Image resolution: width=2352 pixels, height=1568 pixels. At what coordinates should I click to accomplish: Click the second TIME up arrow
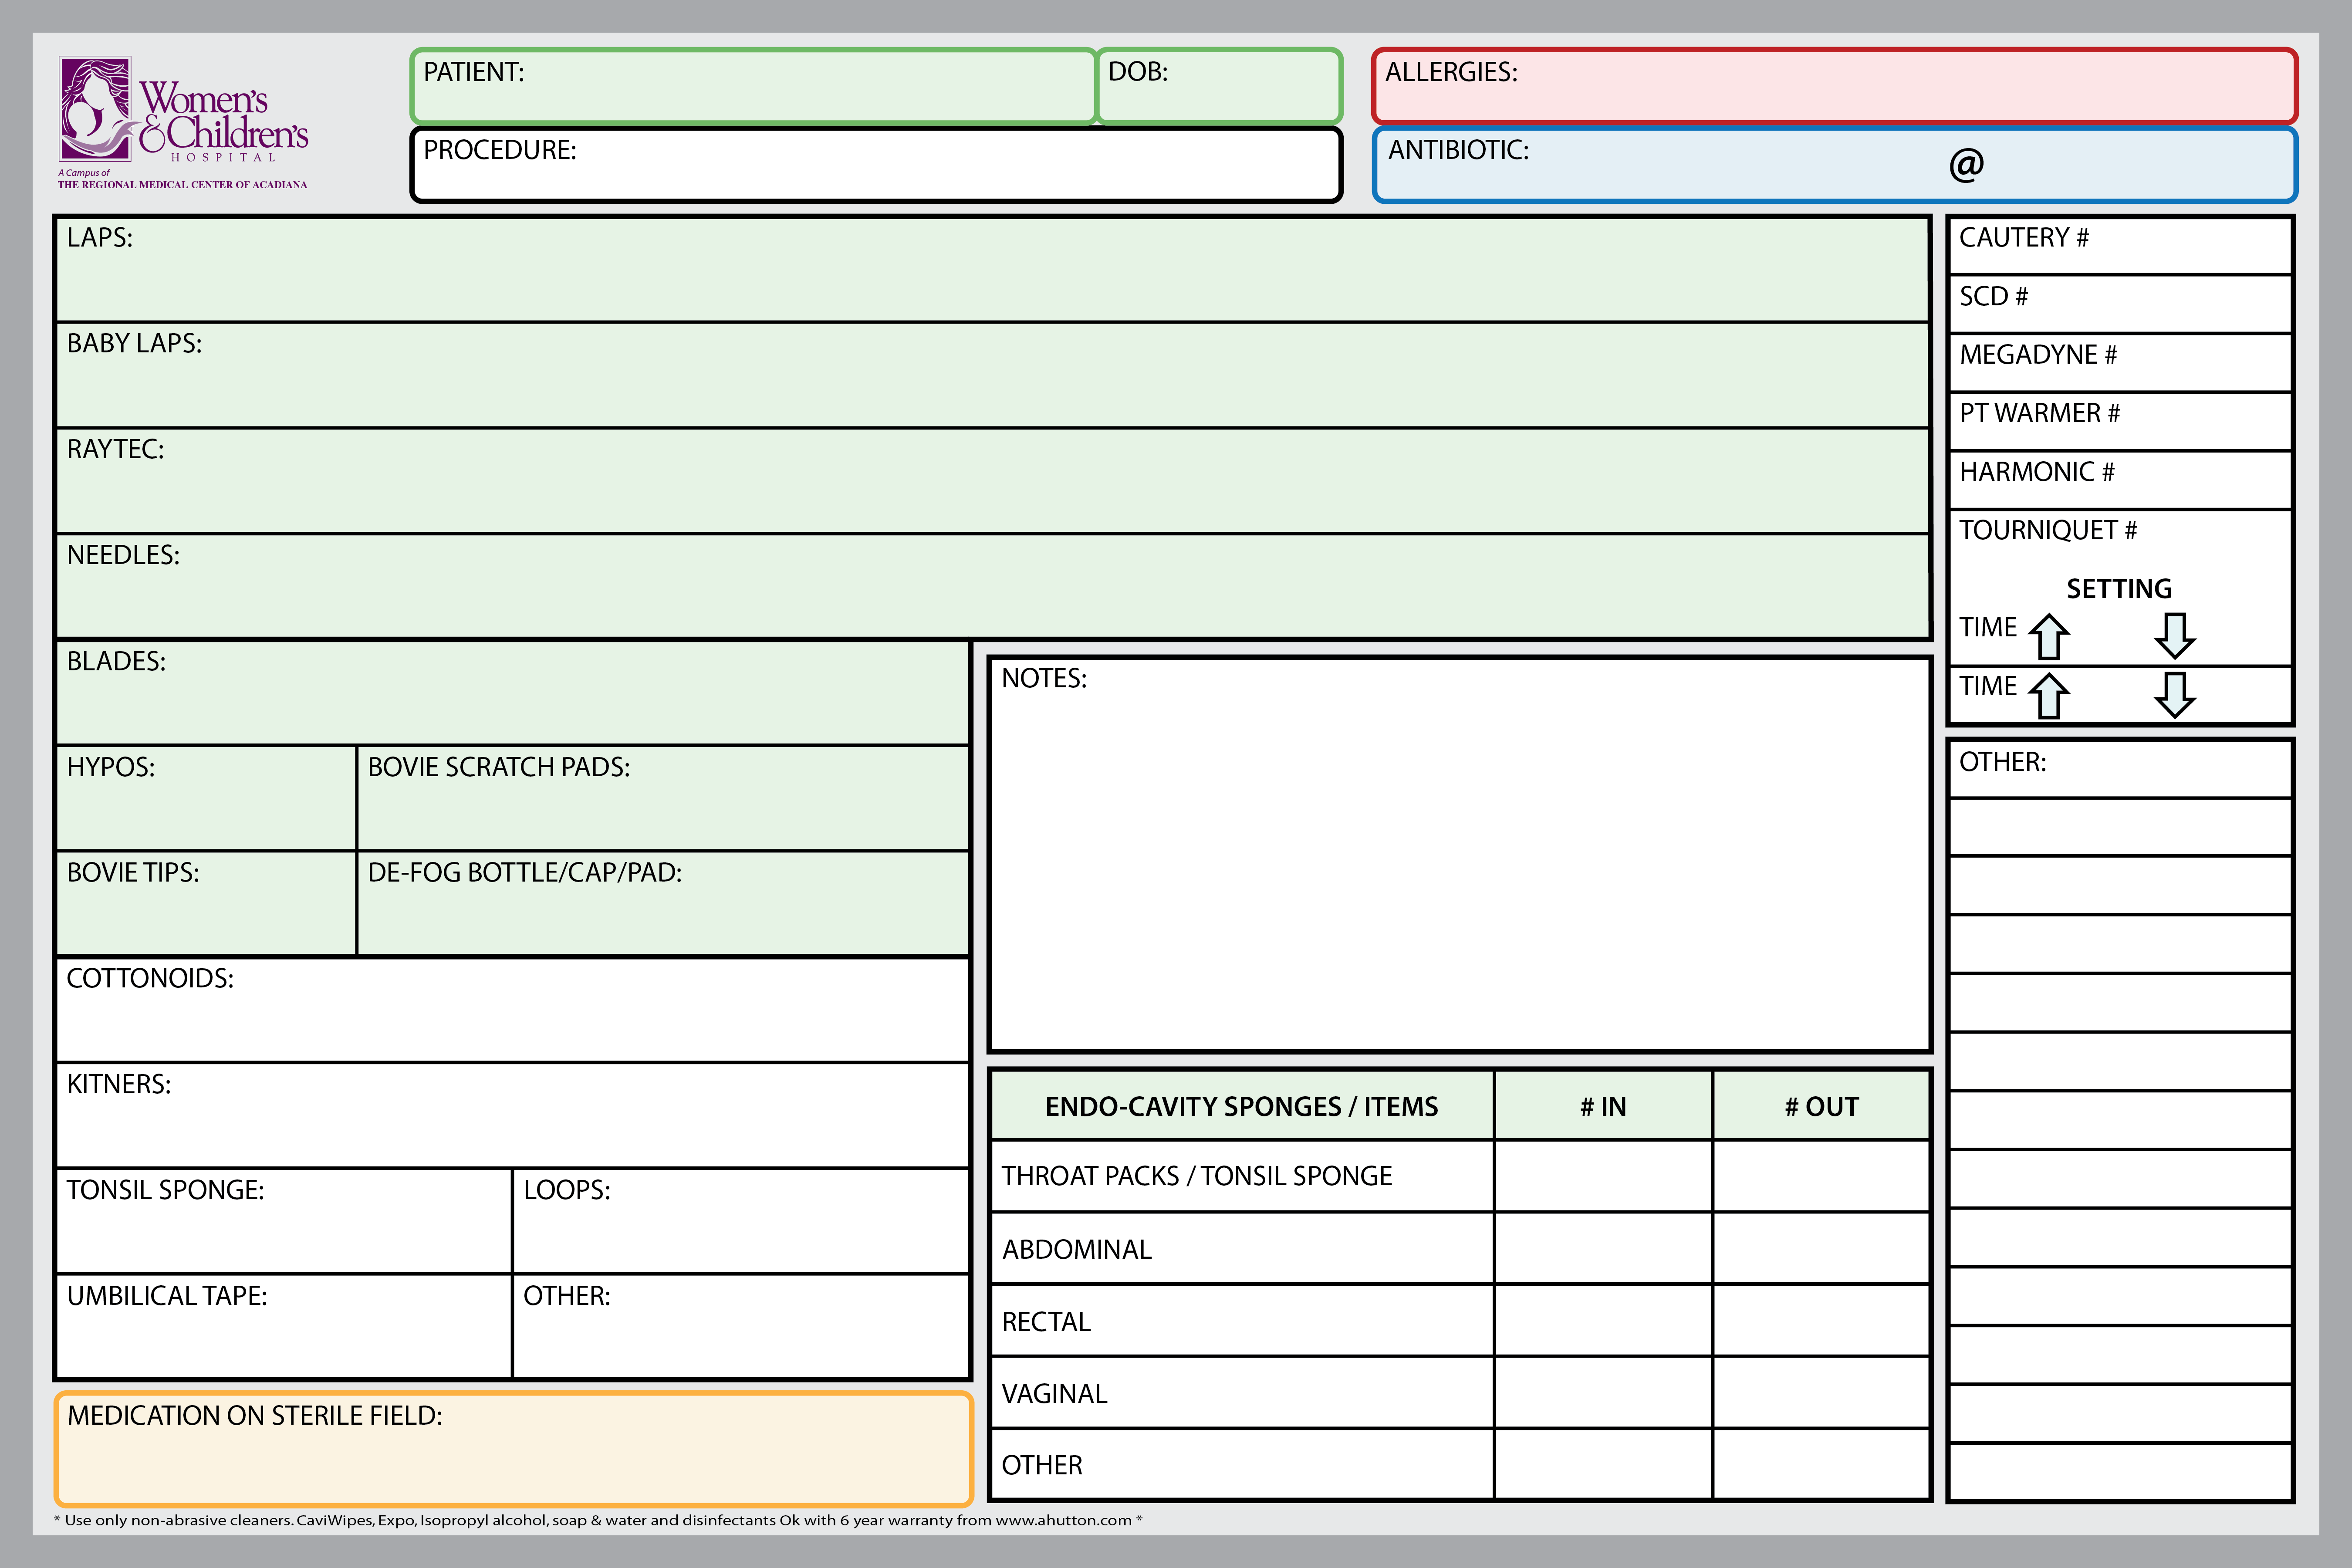coord(2049,695)
